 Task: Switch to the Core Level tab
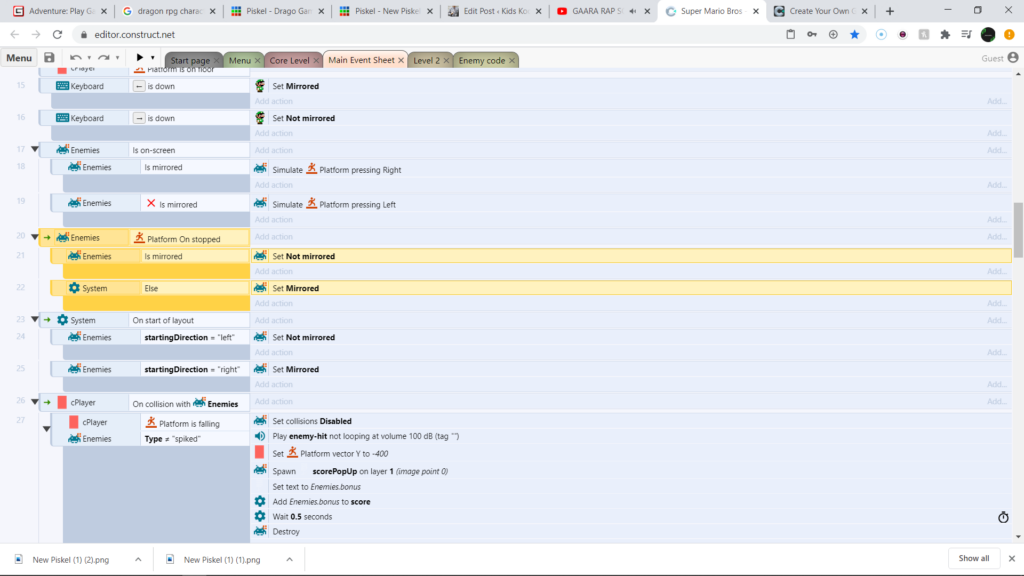pos(289,60)
